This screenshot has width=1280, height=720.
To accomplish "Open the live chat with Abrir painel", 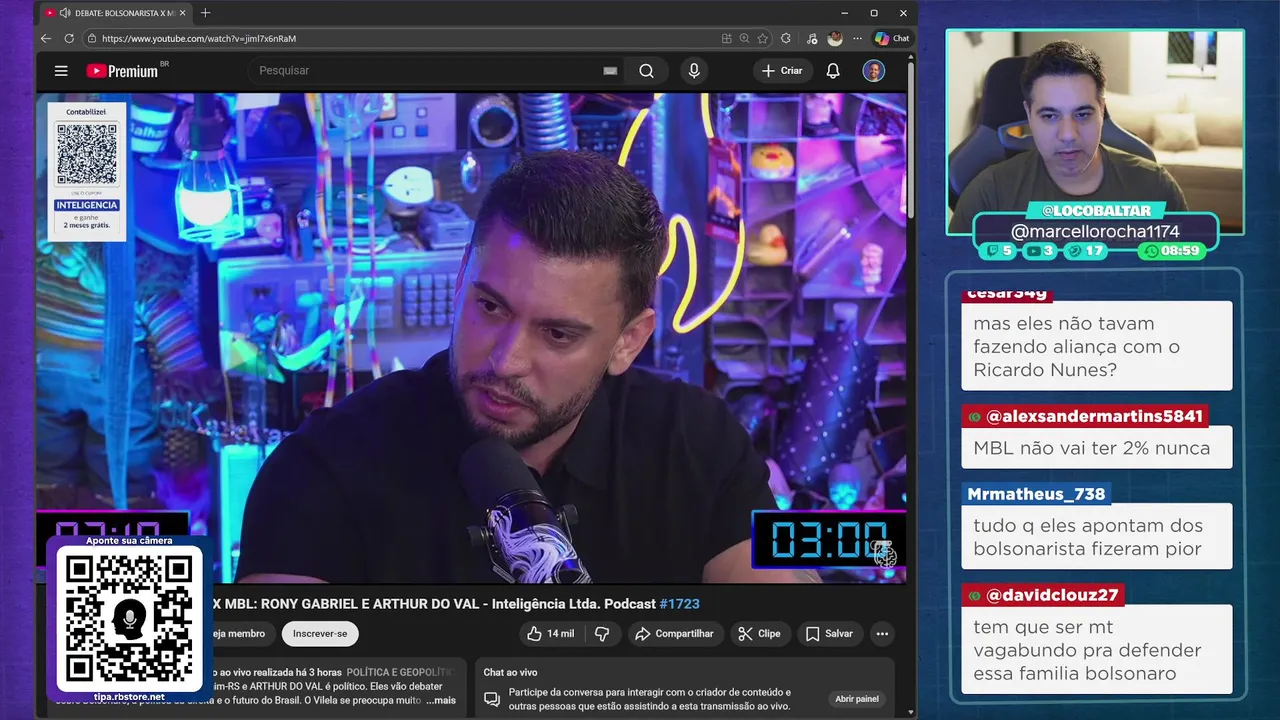I will pyautogui.click(x=857, y=699).
